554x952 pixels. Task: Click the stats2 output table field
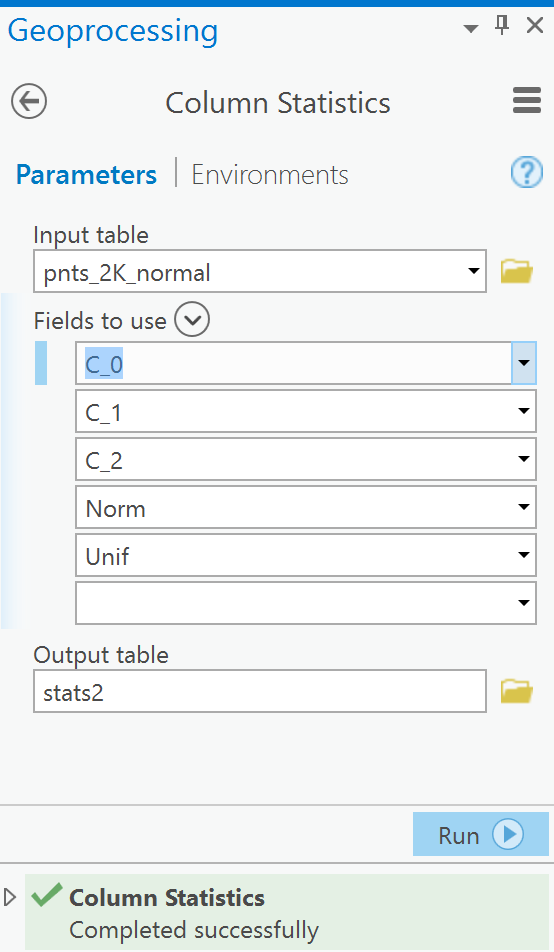(260, 691)
